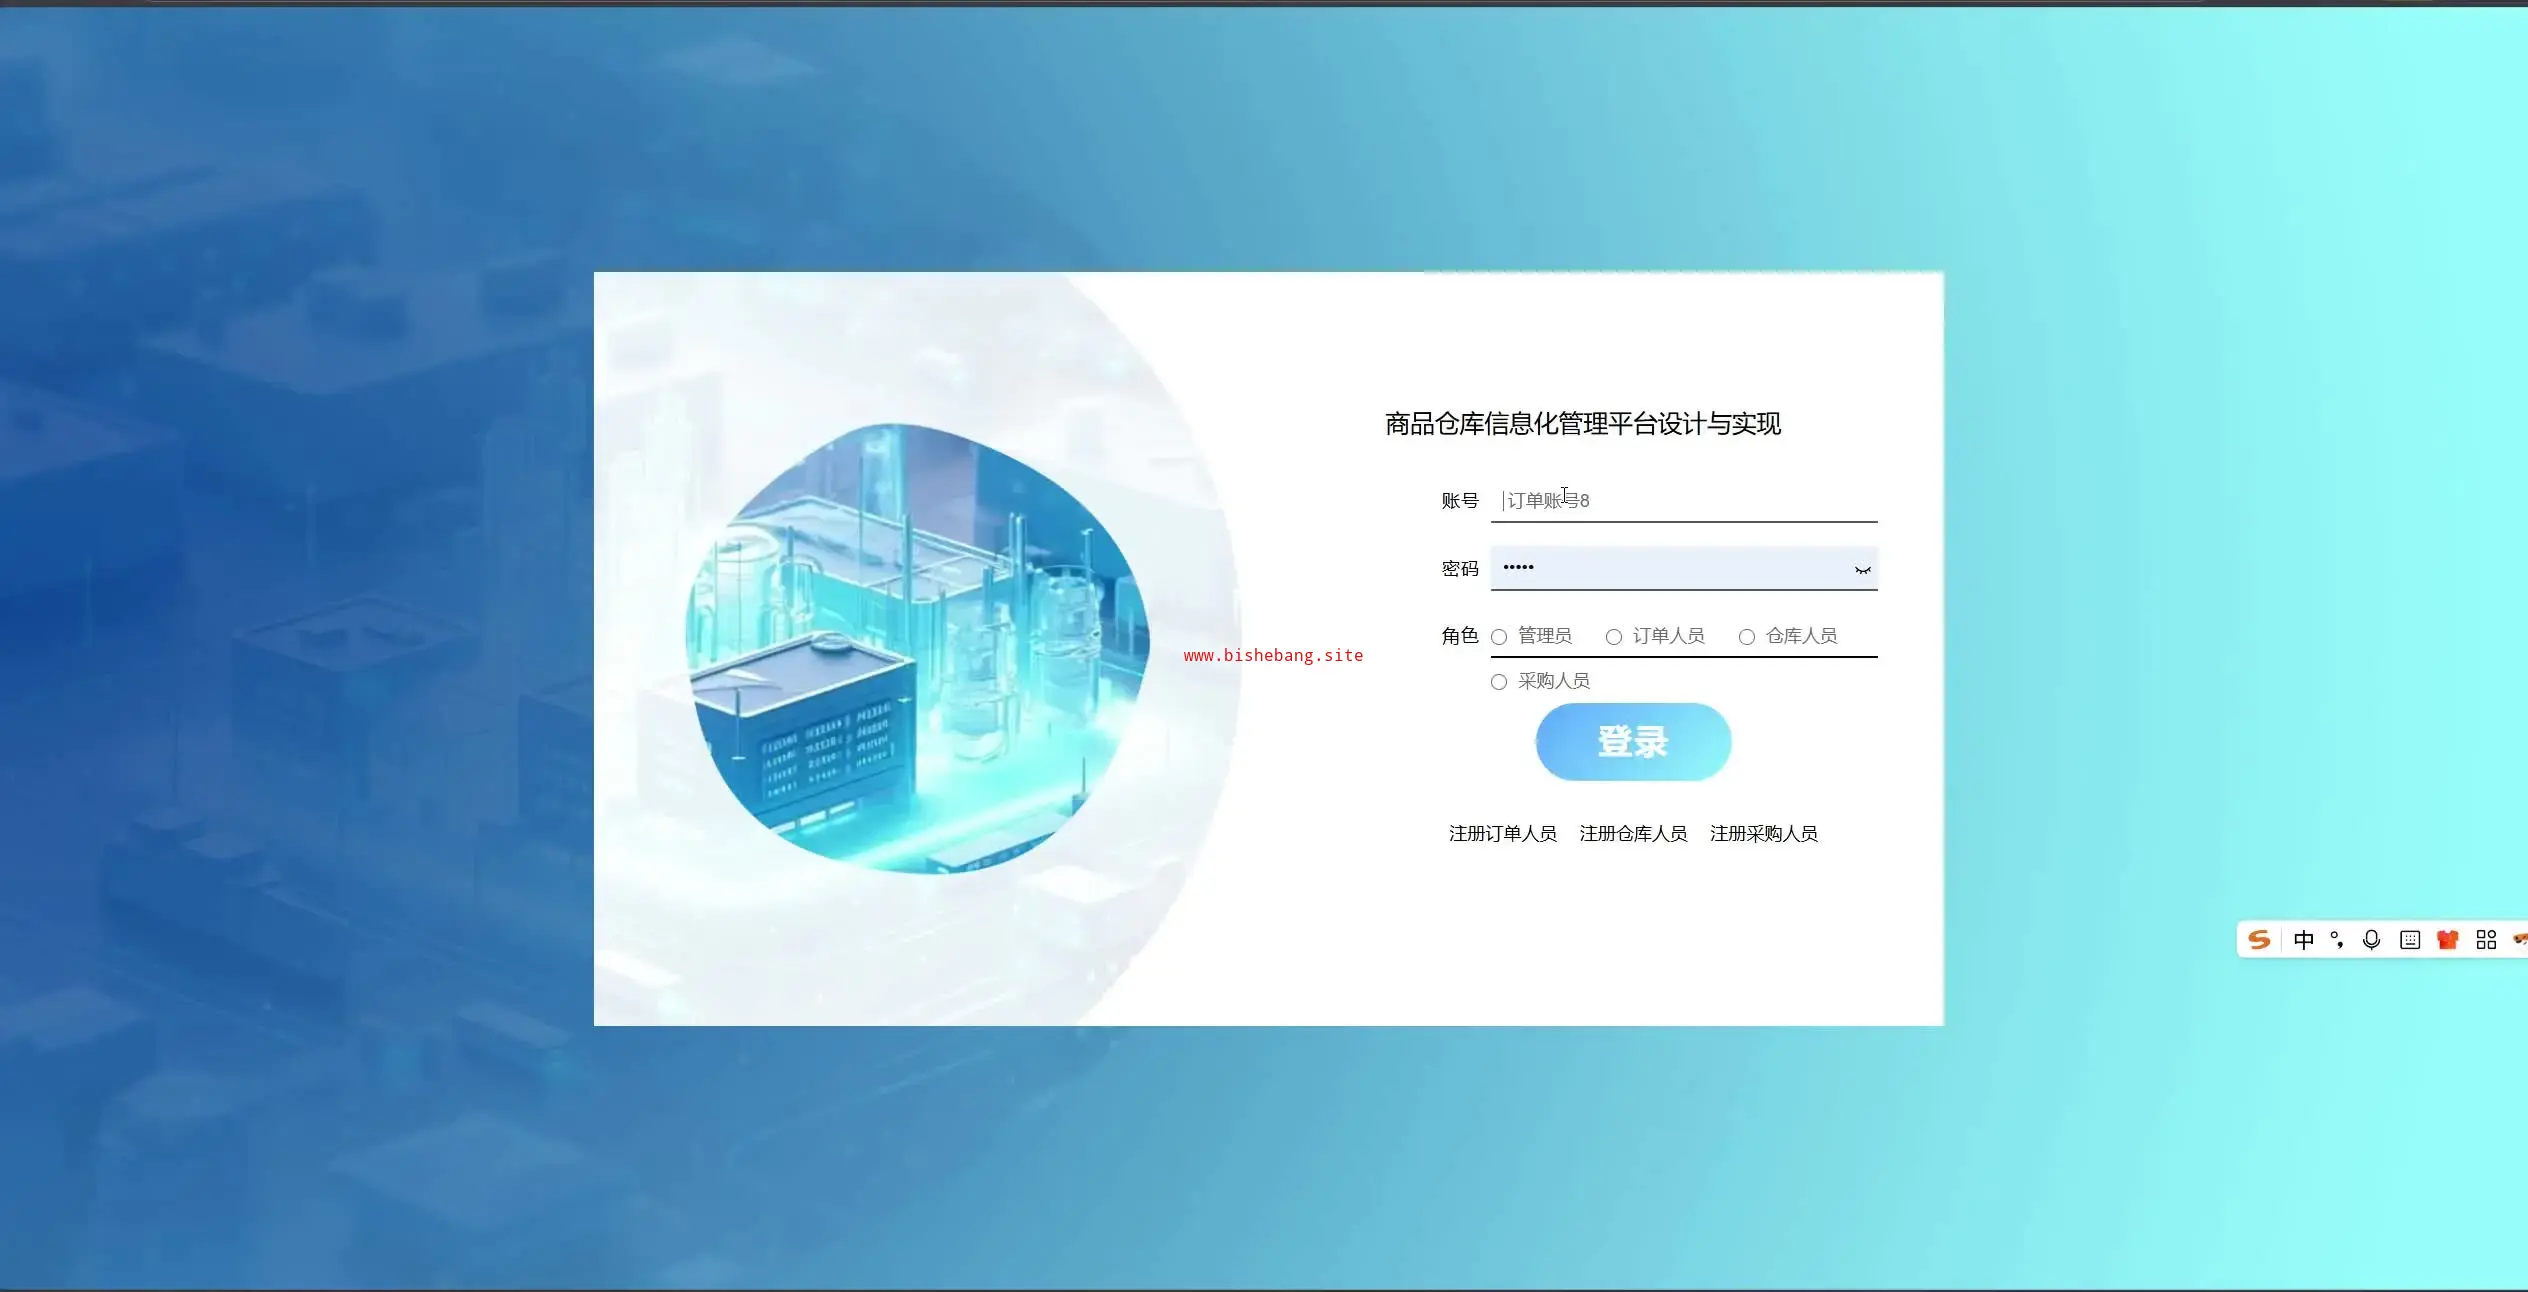The image size is (2528, 1292).
Task: Open the four-squares toolbox icon
Action: point(2486,940)
